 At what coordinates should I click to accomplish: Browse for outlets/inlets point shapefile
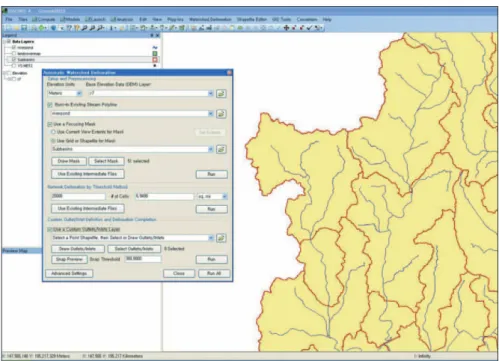221,238
